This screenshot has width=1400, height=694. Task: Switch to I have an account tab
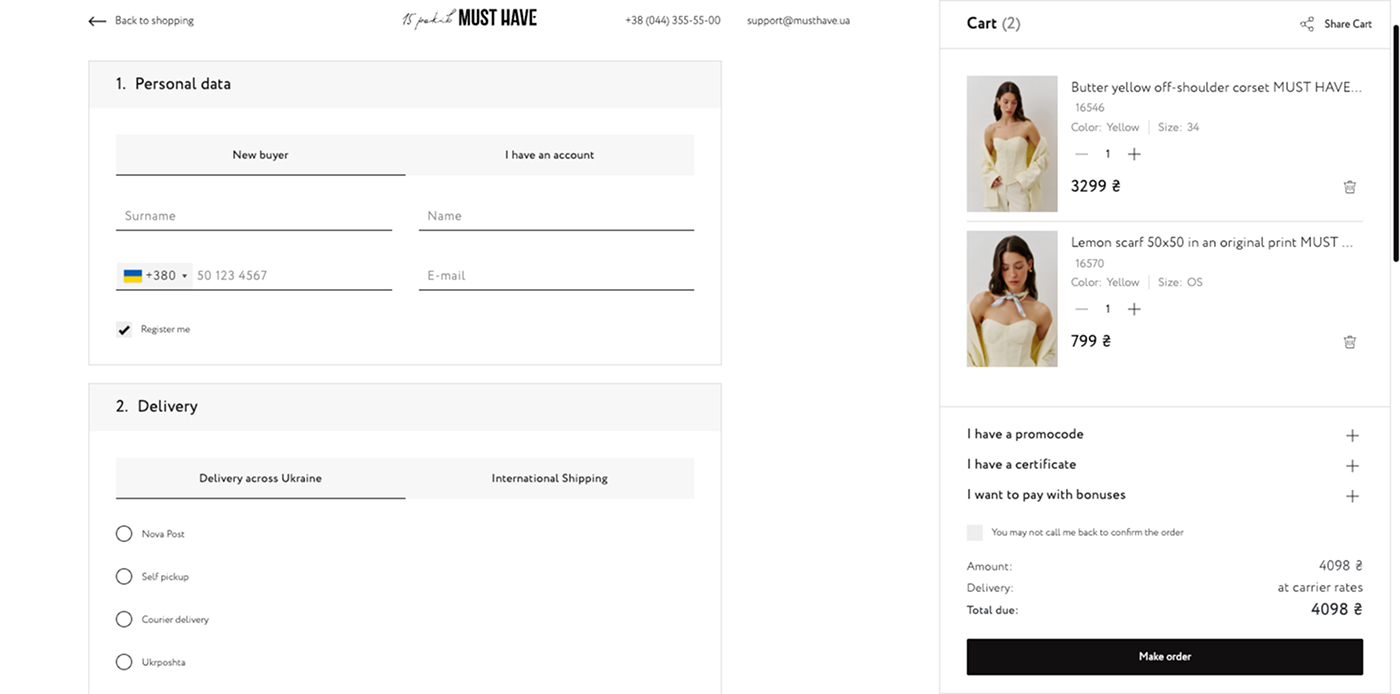(549, 155)
